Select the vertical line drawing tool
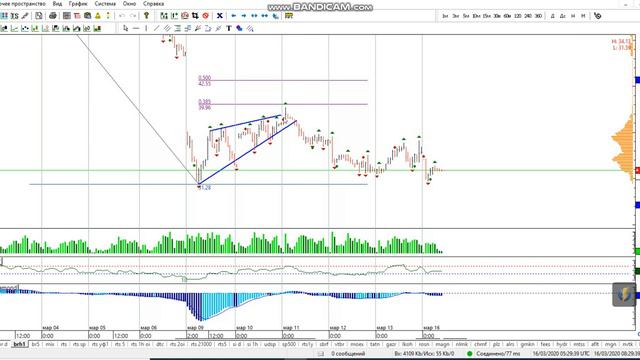640x360 pixels. point(146,29)
